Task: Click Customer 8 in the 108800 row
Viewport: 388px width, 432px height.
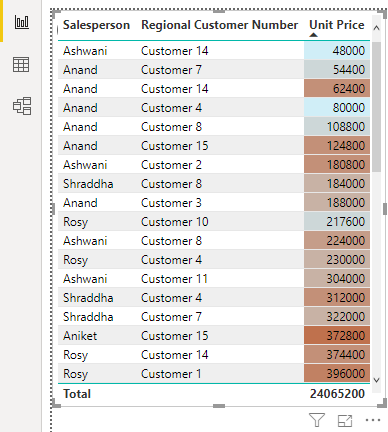Action: click(x=171, y=127)
